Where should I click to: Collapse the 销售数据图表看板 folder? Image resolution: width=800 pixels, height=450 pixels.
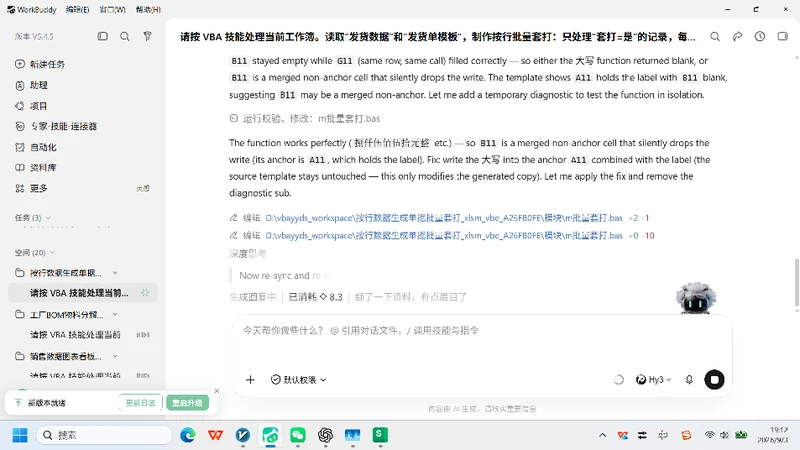click(115, 356)
